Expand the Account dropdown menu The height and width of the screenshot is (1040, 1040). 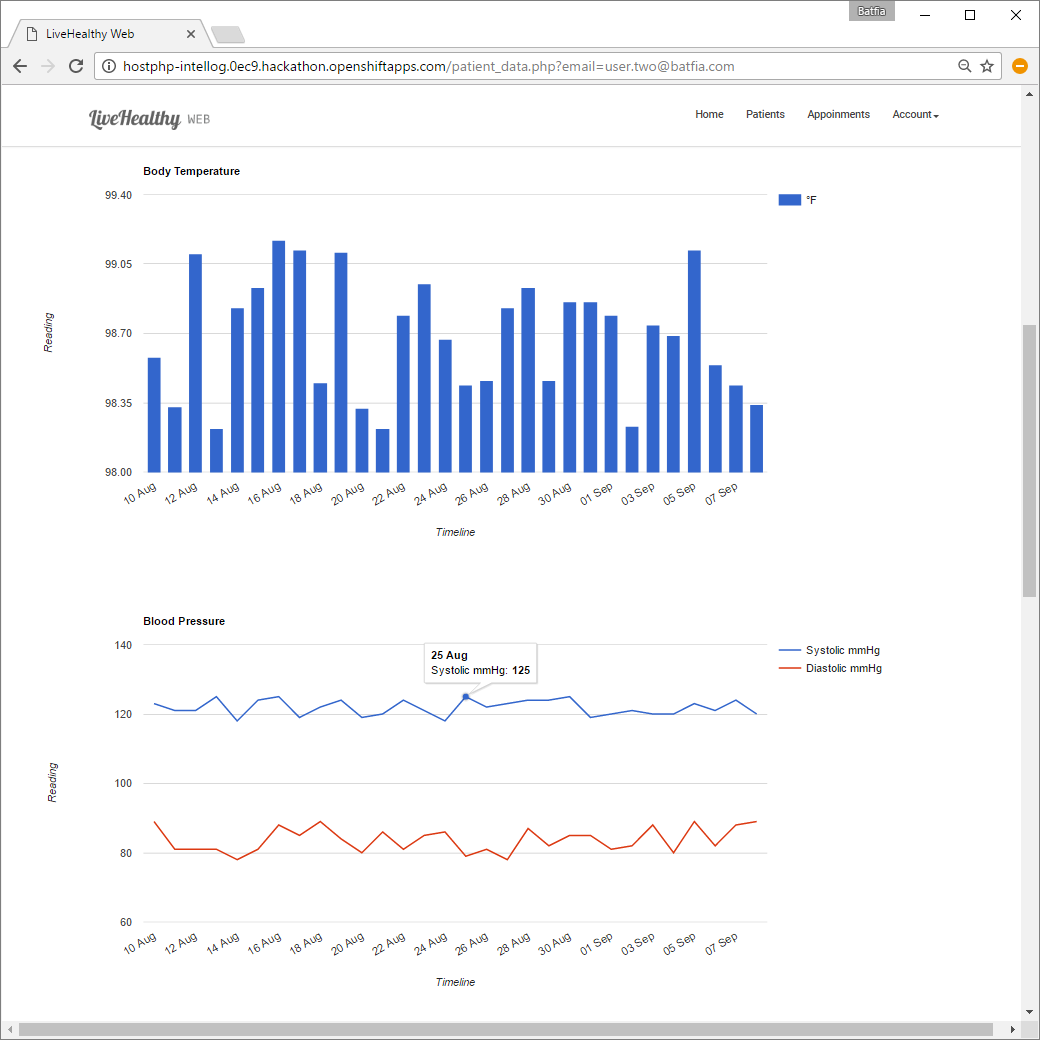[x=915, y=114]
